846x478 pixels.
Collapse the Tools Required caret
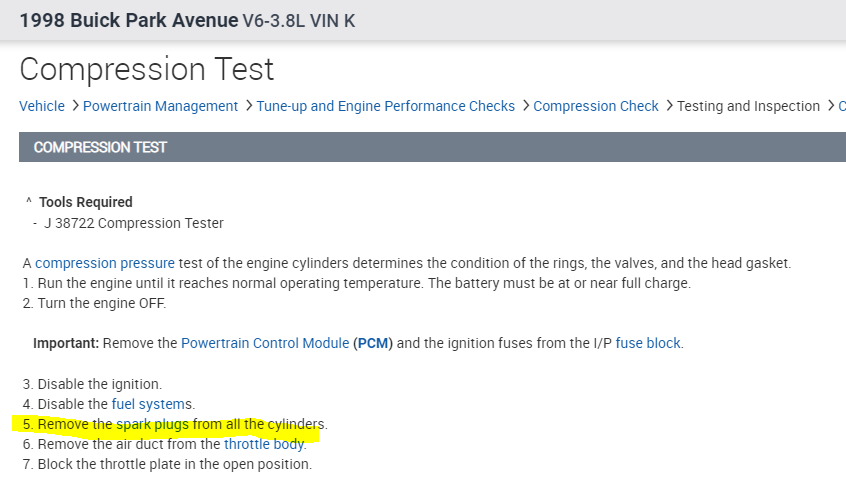pos(29,203)
